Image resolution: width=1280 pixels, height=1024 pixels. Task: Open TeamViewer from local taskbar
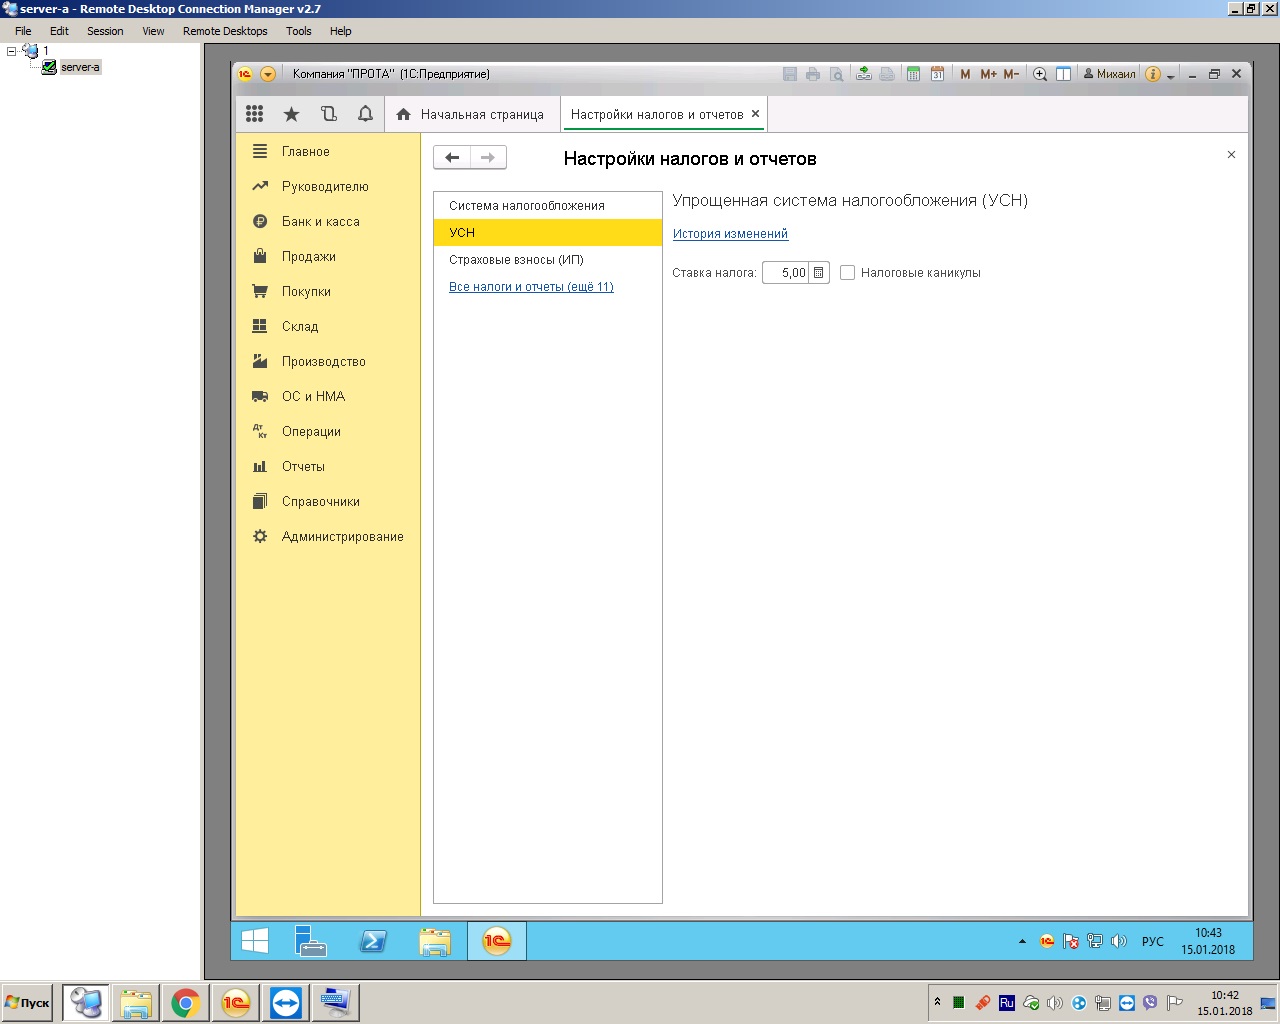coord(285,1002)
